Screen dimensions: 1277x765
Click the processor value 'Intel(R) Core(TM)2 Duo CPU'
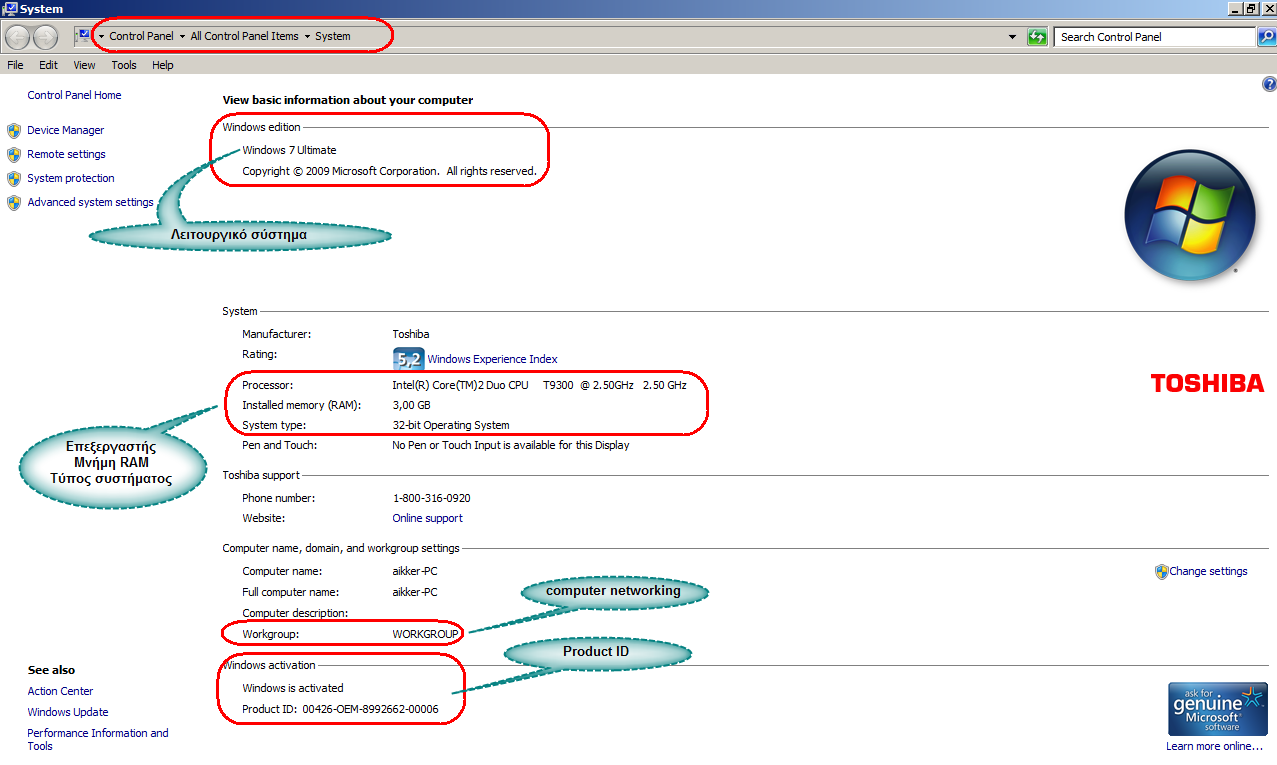(460, 385)
